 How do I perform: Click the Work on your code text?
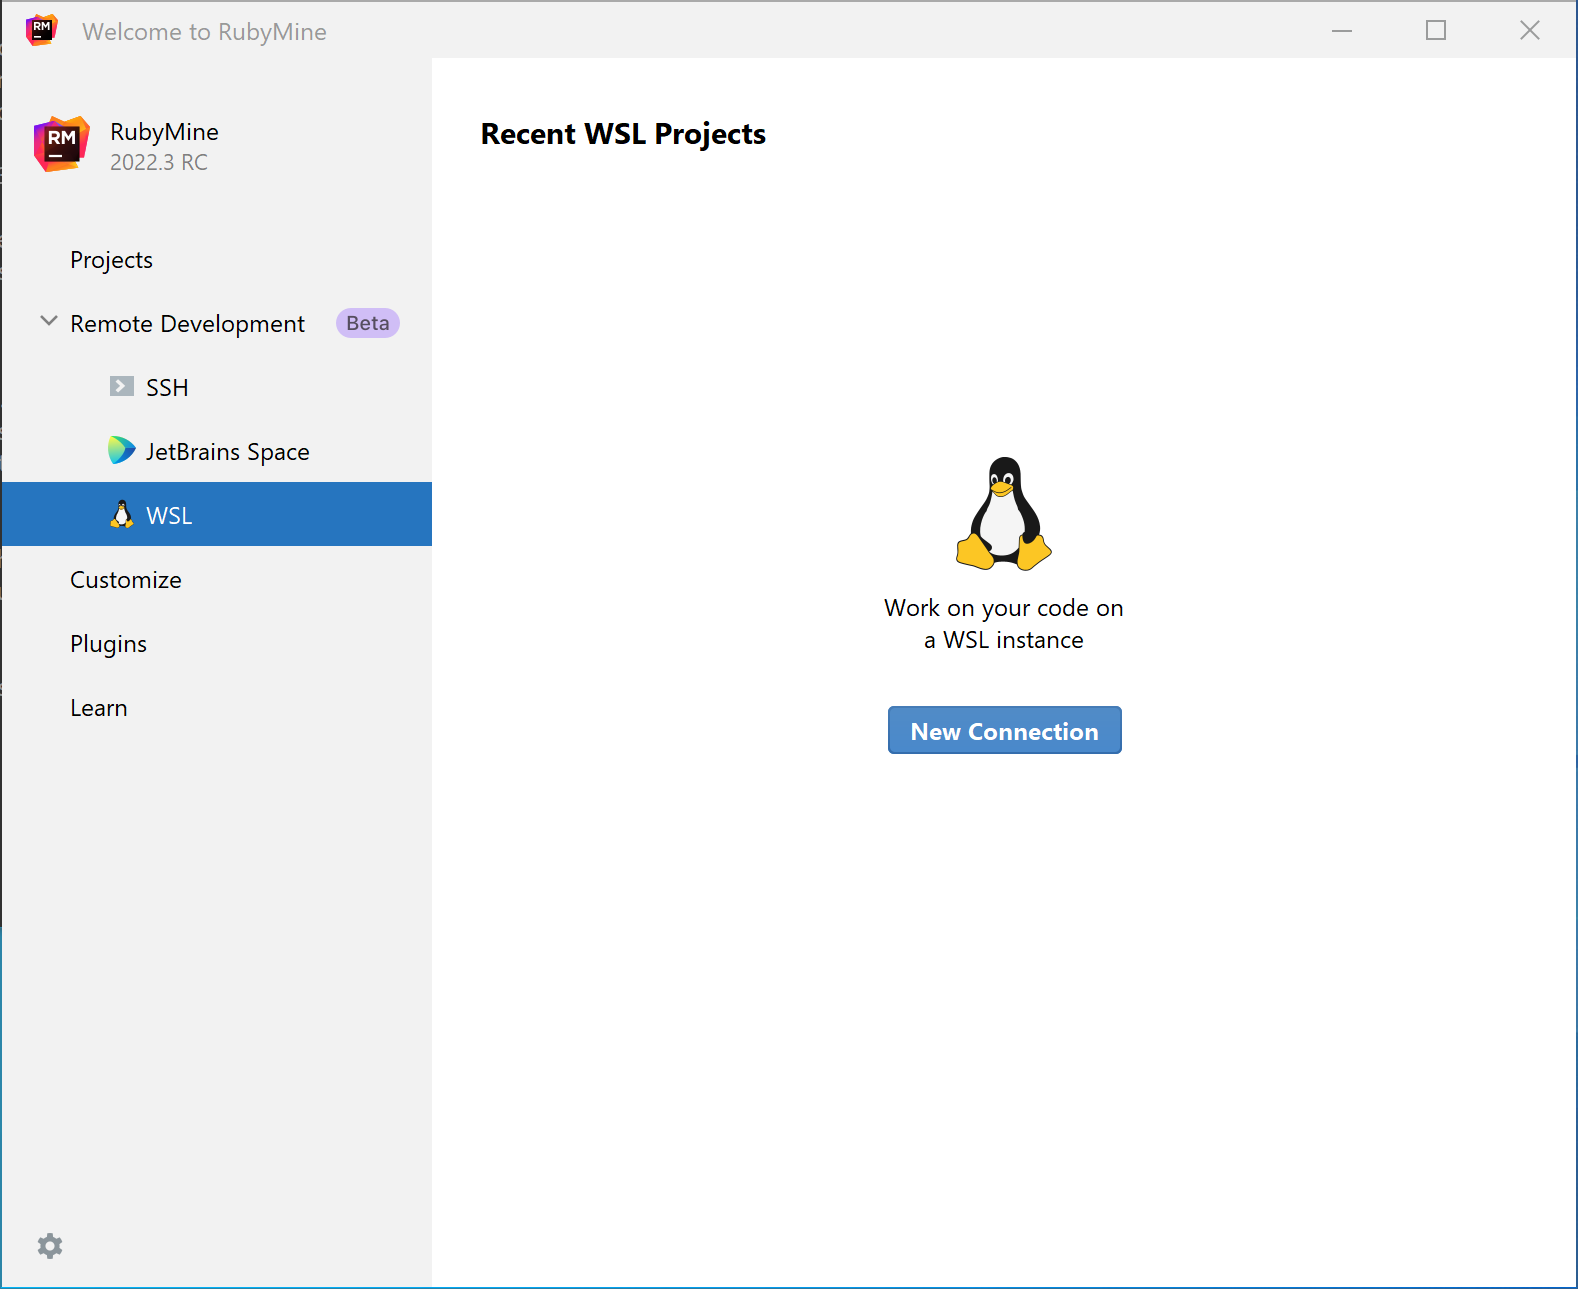click(1004, 624)
